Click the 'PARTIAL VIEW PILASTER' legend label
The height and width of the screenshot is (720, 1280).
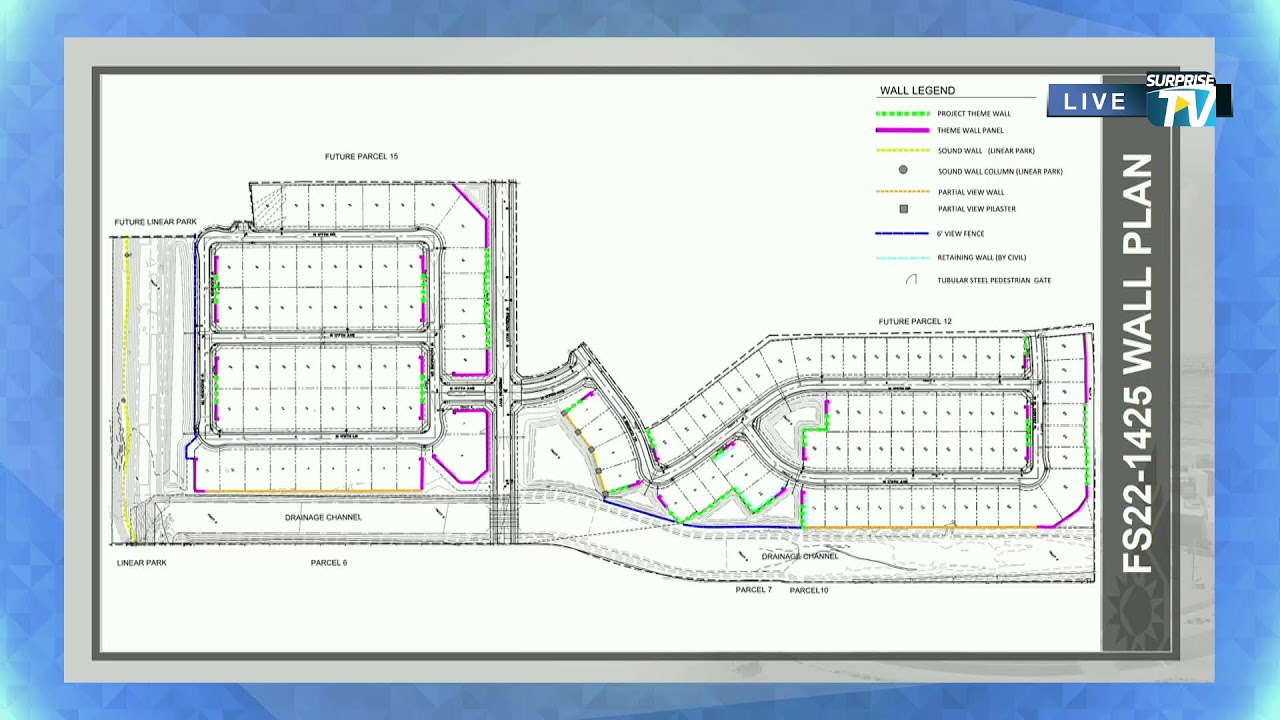pyautogui.click(x=976, y=209)
